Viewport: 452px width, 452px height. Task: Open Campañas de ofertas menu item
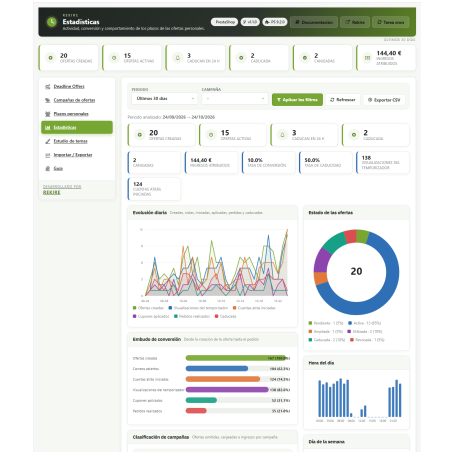[74, 100]
